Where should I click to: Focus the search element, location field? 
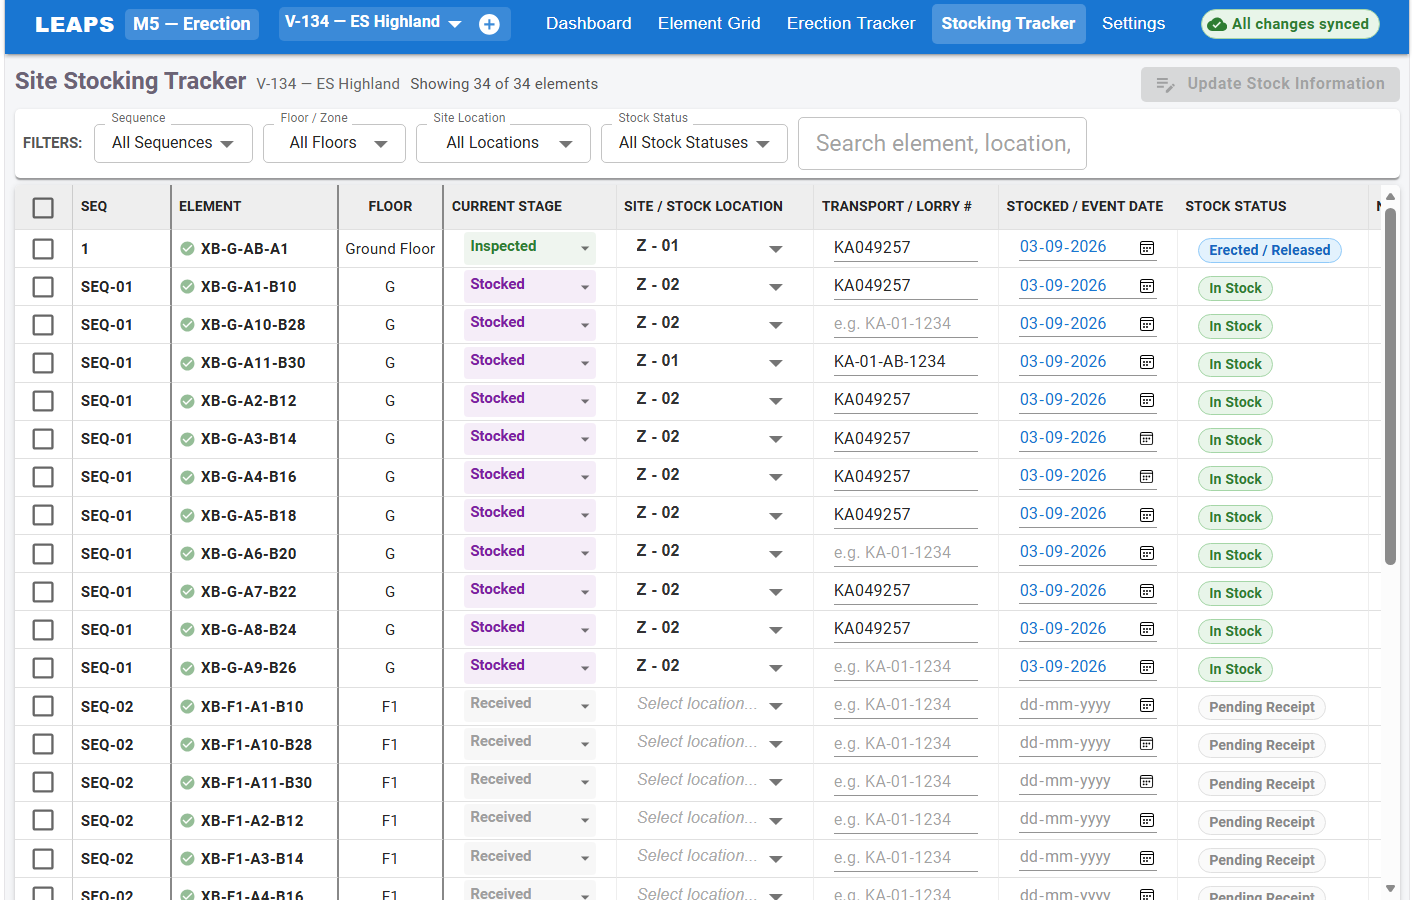tap(942, 143)
